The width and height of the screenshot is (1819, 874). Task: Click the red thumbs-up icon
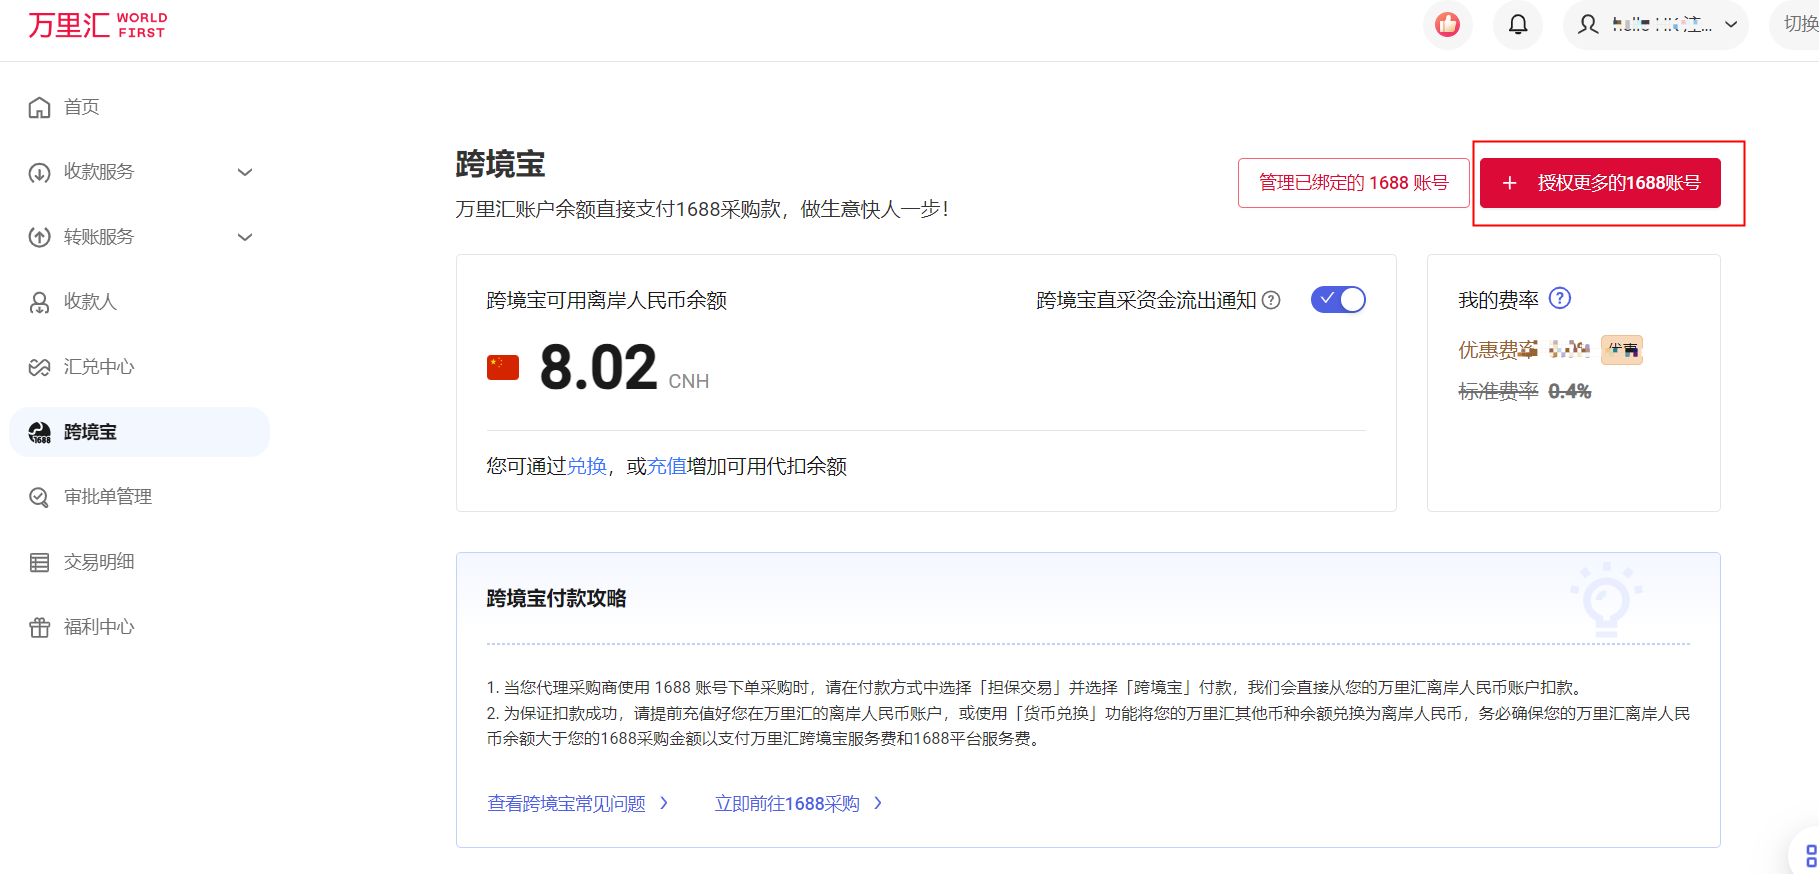coord(1447,25)
